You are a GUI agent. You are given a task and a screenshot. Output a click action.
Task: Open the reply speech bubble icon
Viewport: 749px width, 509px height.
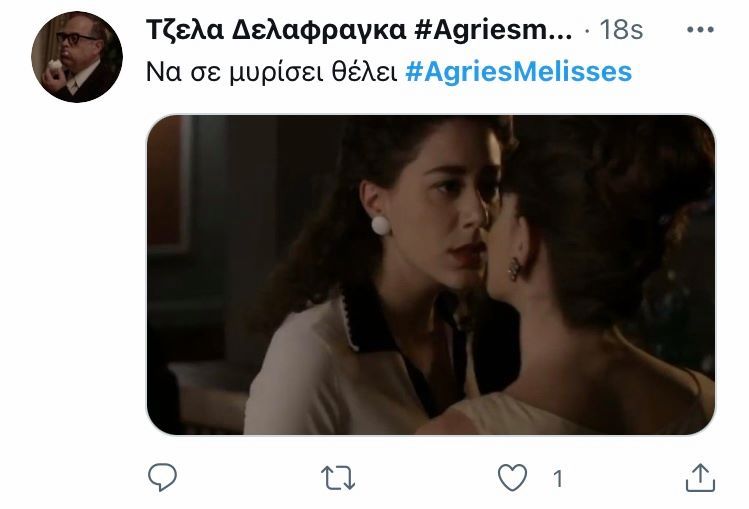(162, 477)
